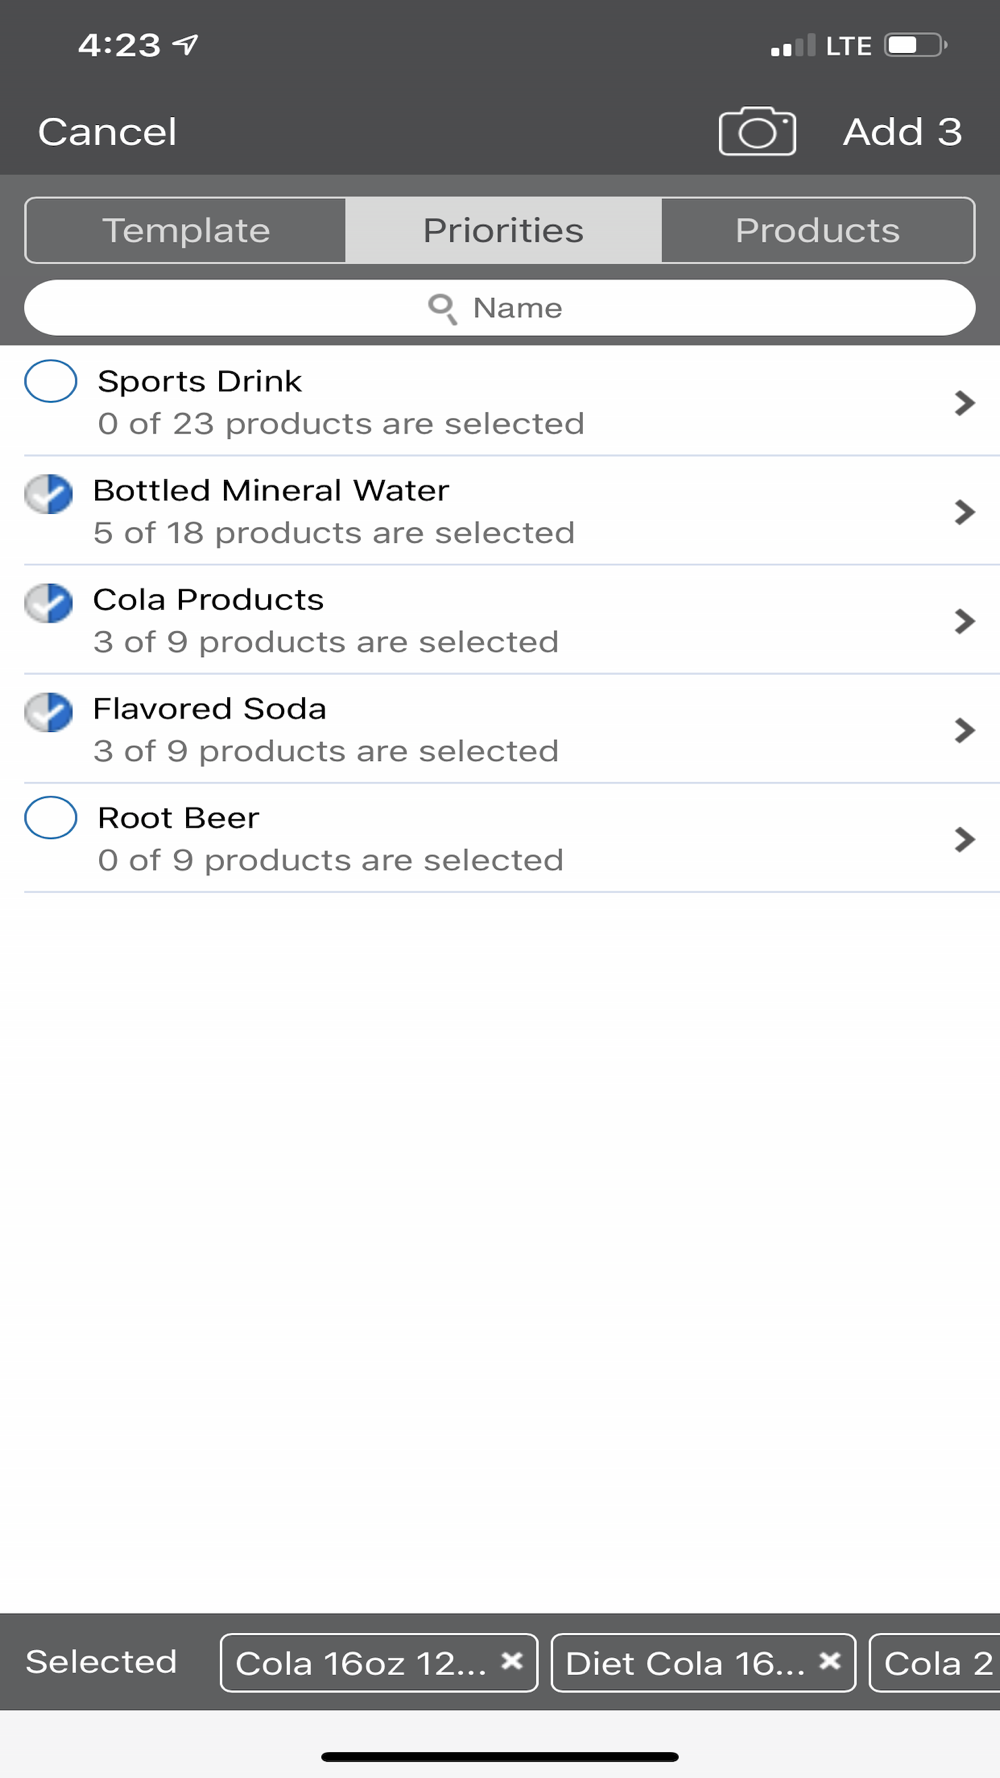Open the camera scanner icon
The height and width of the screenshot is (1778, 1000).
coord(757,131)
